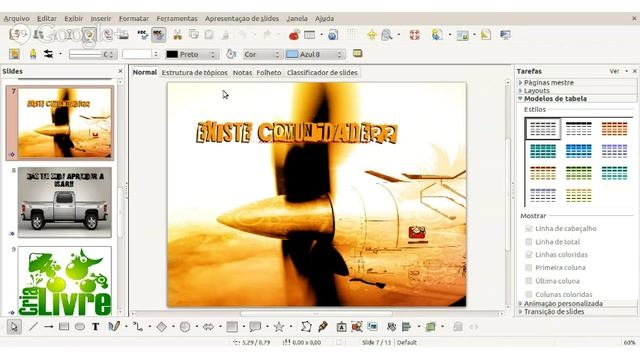Select the Connector tool

click(138, 327)
